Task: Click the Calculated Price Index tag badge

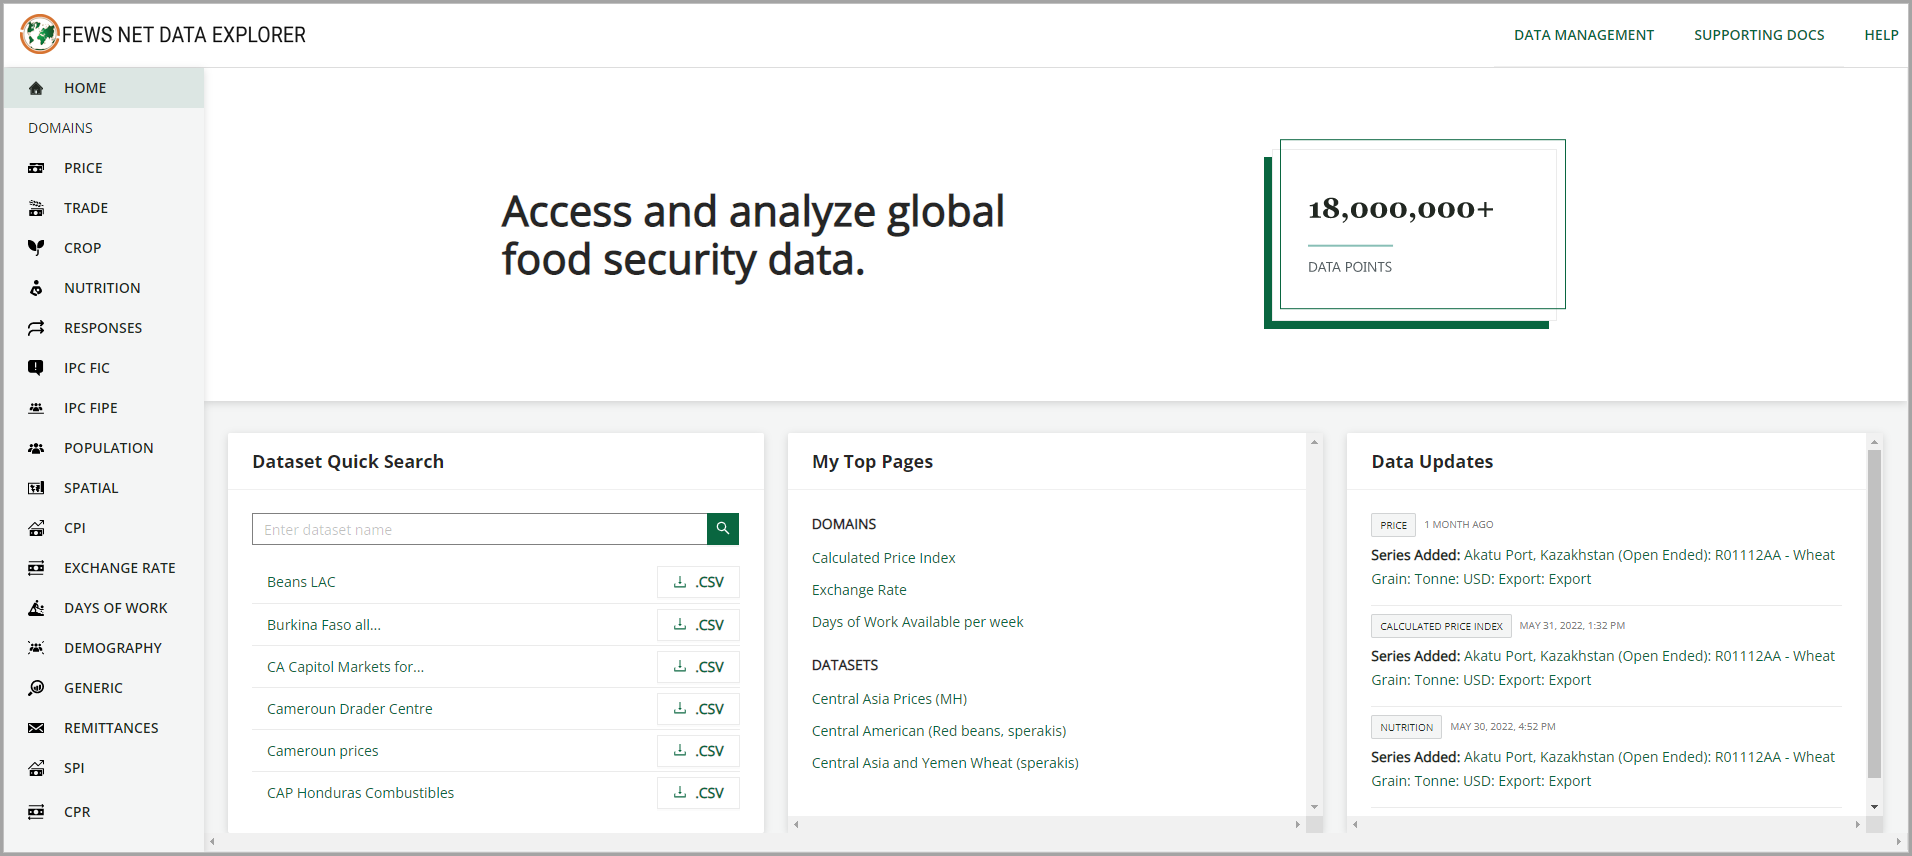Action: coord(1440,626)
